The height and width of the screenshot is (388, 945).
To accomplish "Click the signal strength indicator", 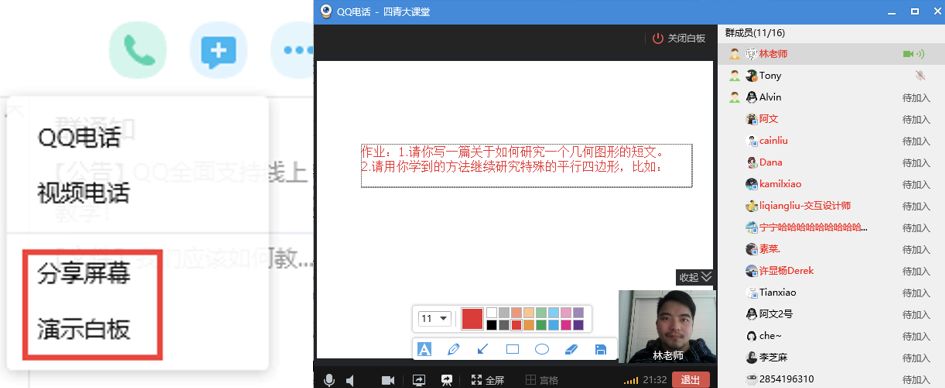I will pos(630,380).
